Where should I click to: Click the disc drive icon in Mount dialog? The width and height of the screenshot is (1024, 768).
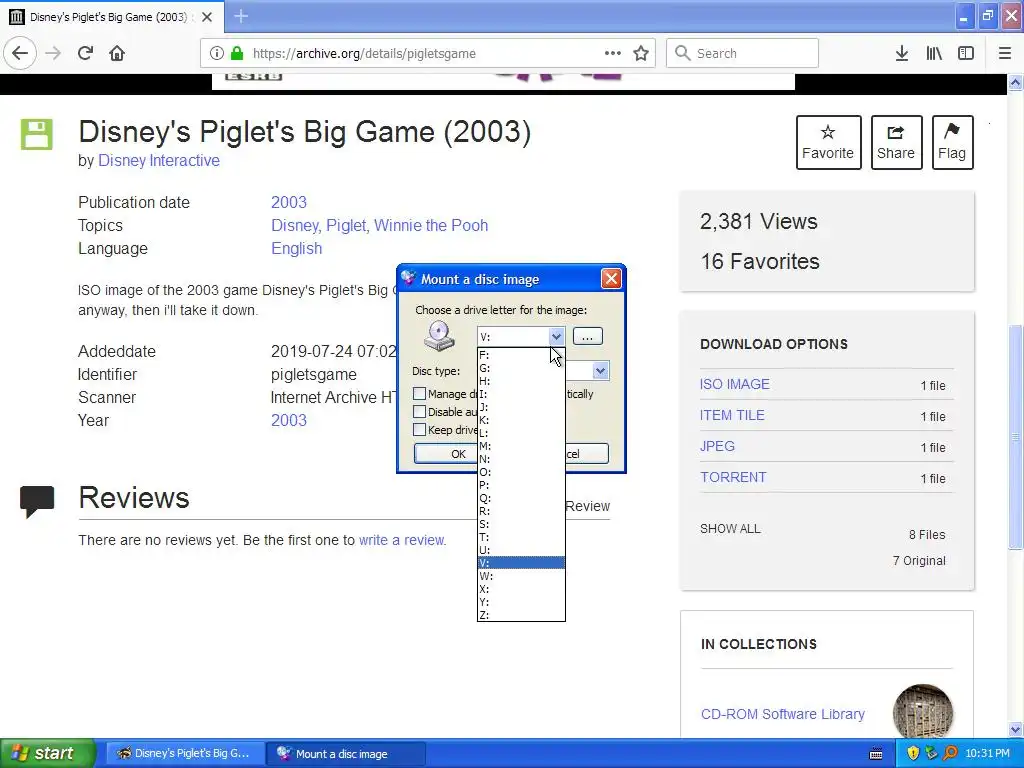[x=439, y=336]
